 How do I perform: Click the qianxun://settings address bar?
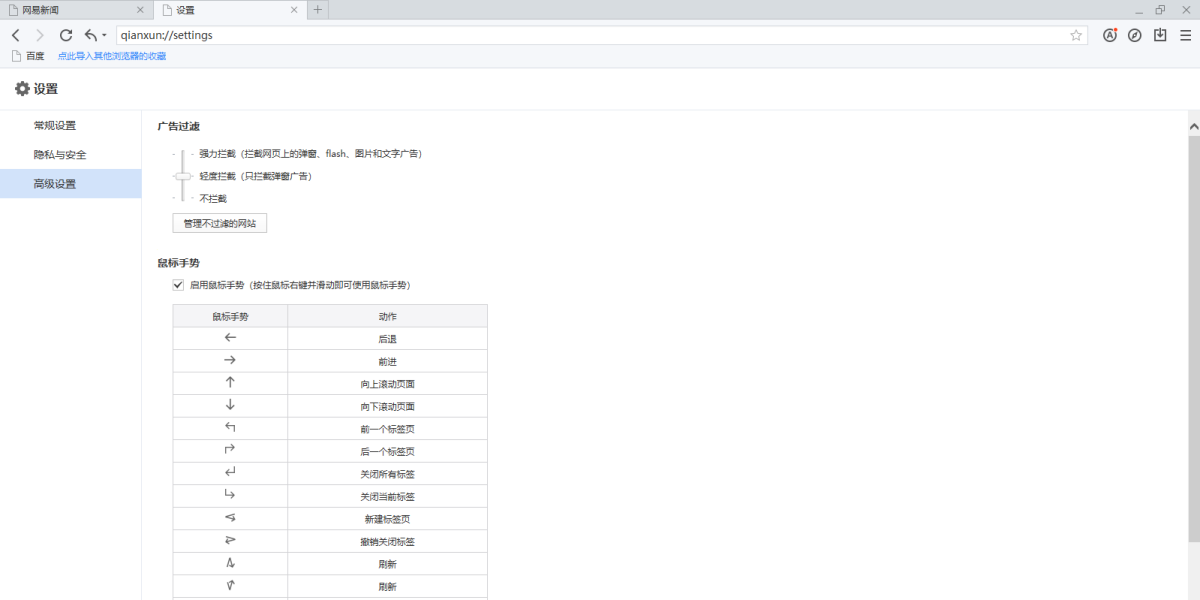click(x=590, y=35)
